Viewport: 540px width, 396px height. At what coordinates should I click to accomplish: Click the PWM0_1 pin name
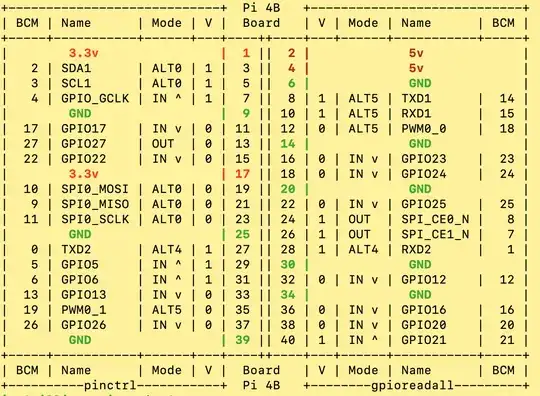tap(83, 310)
